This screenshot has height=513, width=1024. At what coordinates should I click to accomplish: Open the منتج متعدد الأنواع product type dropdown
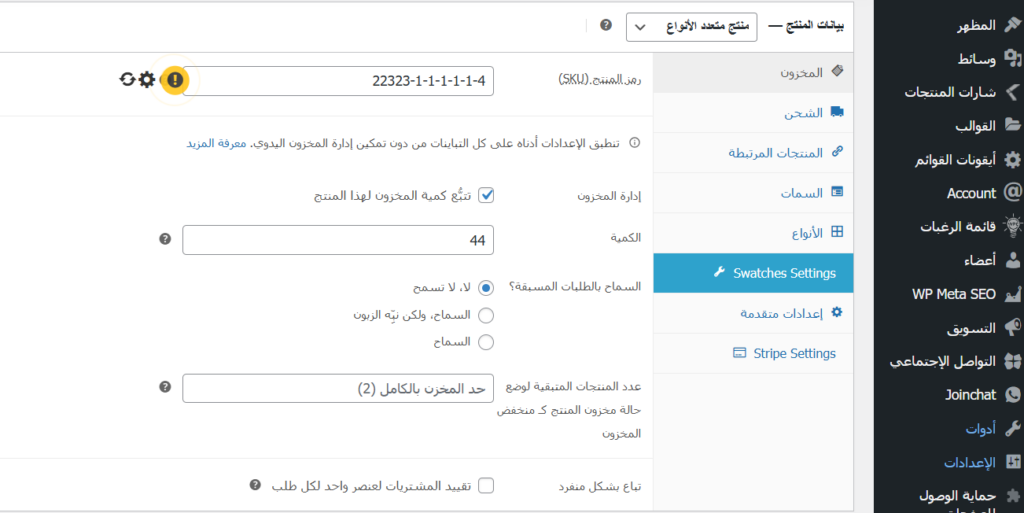(692, 27)
